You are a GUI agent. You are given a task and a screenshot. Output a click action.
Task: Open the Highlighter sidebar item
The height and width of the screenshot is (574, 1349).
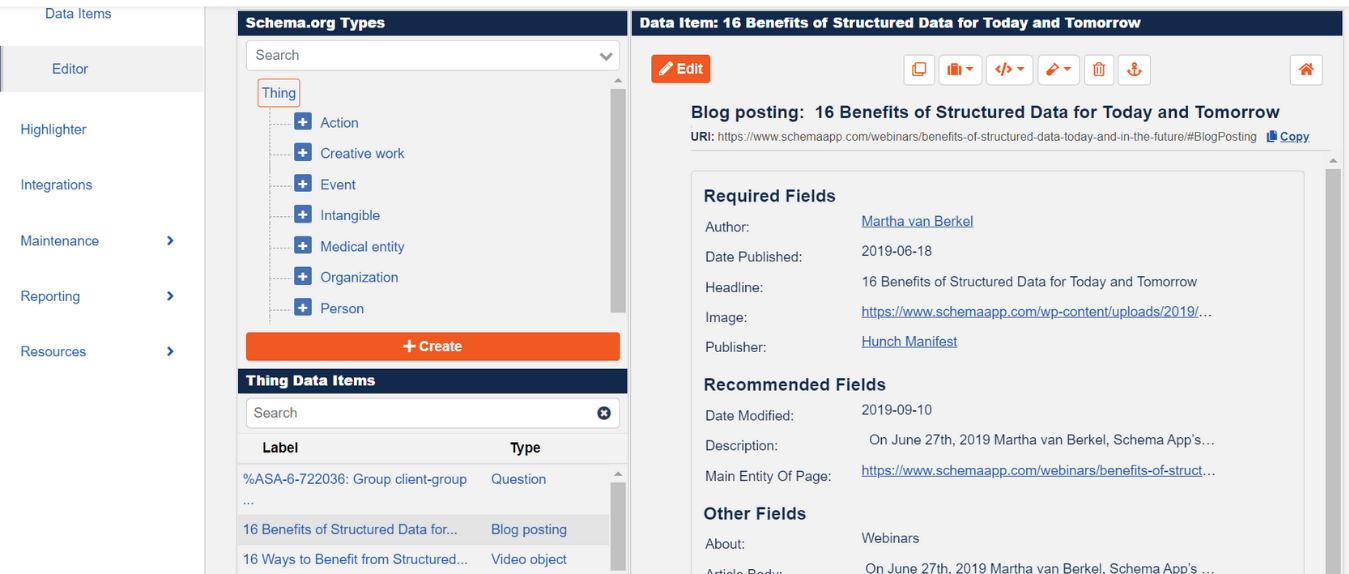tap(53, 129)
